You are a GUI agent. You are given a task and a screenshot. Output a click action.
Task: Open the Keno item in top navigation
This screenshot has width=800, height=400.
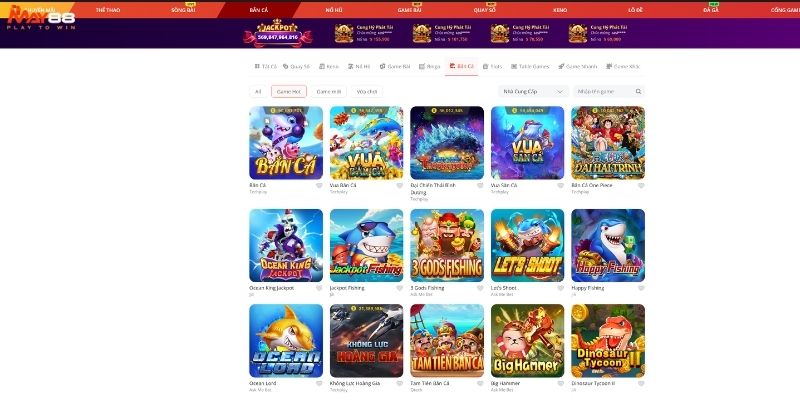pyautogui.click(x=560, y=10)
